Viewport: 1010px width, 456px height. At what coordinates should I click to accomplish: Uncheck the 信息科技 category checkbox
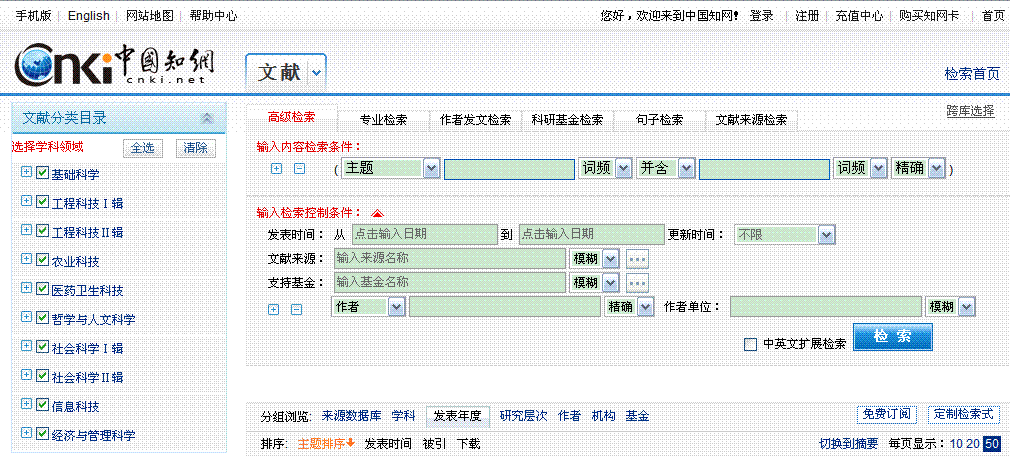pyautogui.click(x=42, y=406)
